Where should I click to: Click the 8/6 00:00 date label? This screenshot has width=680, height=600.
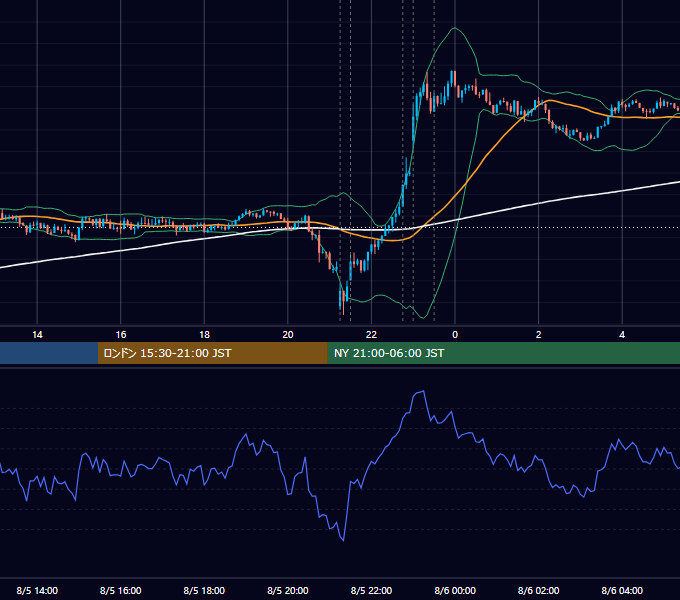pos(455,590)
